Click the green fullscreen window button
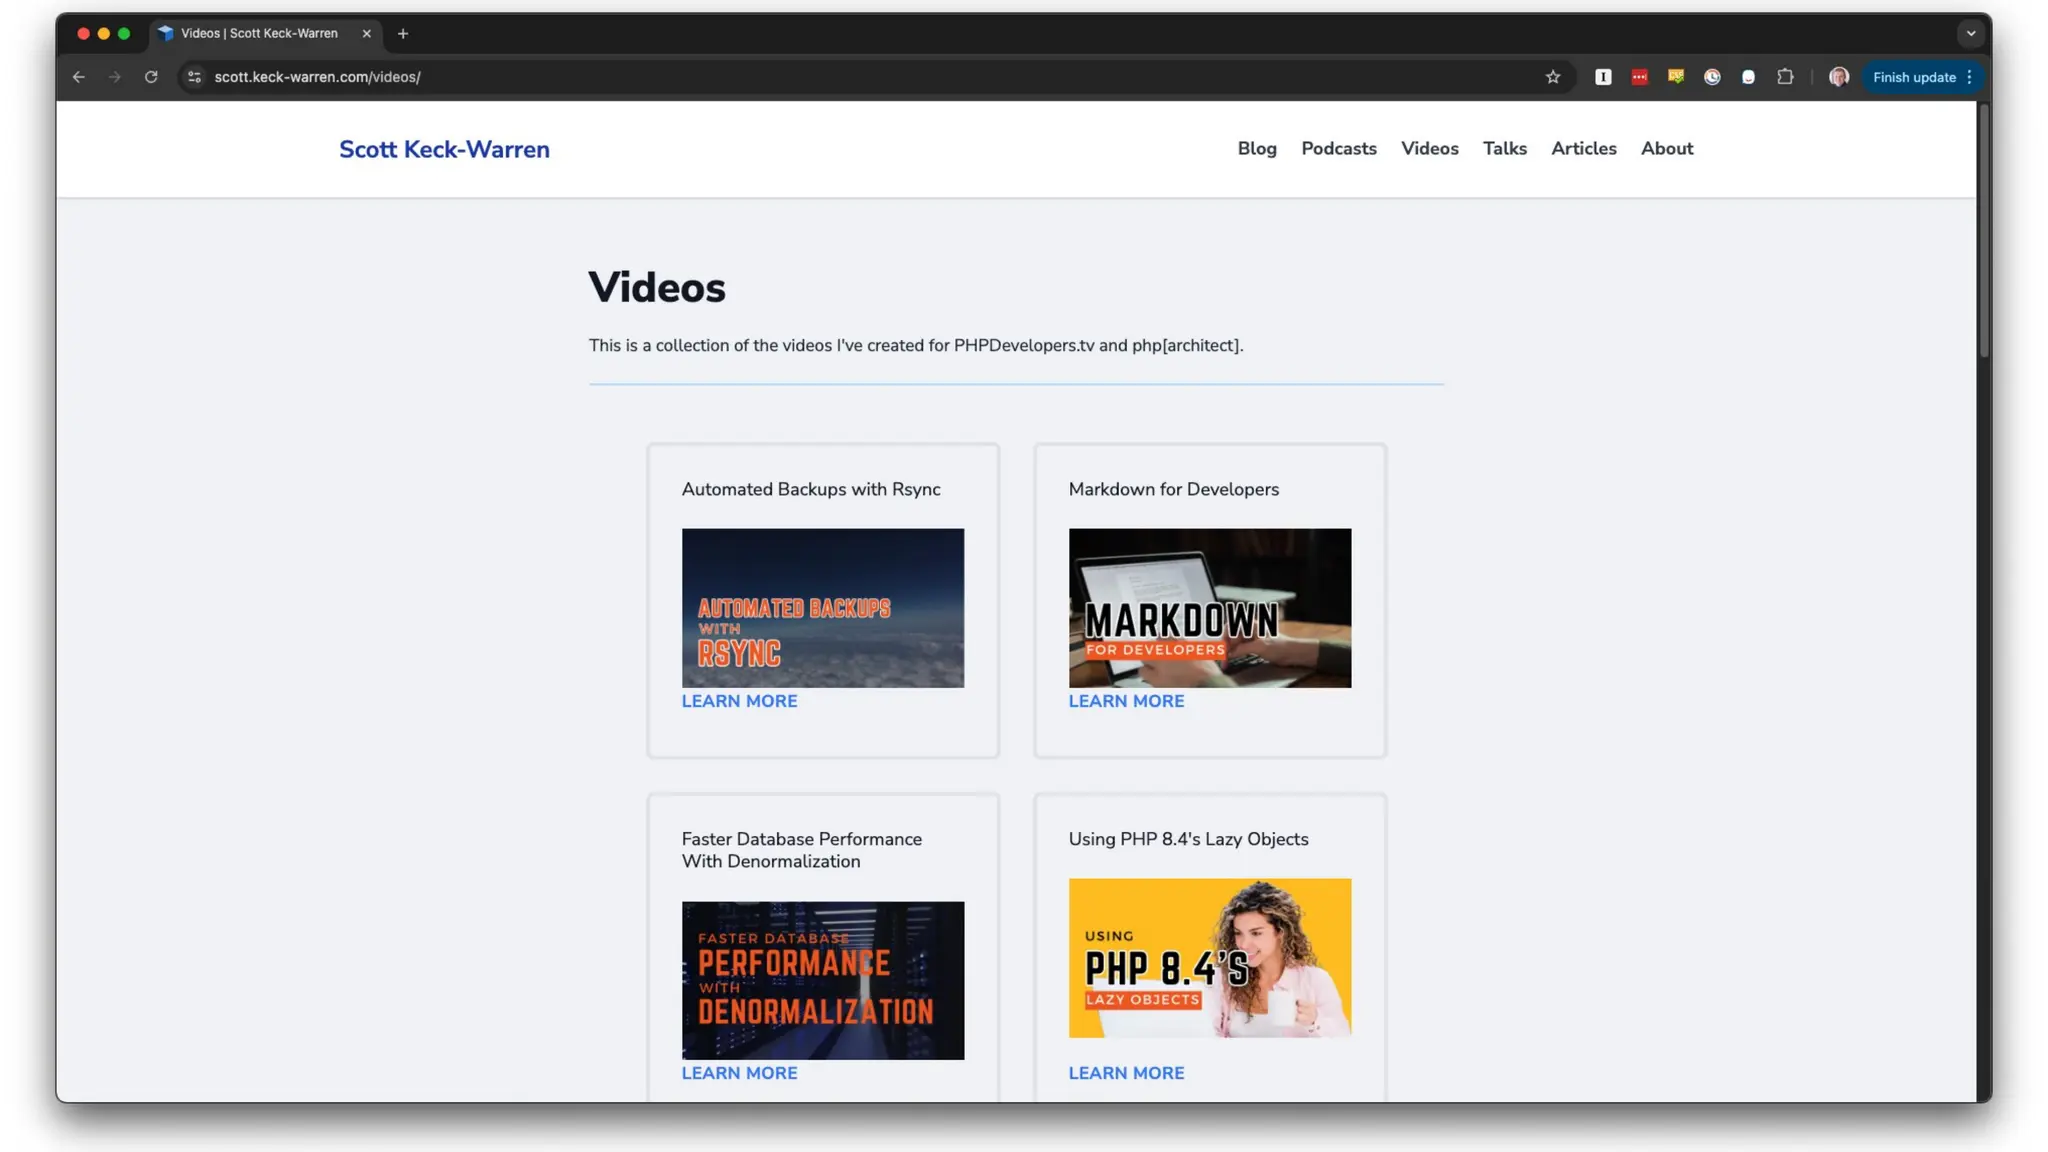 (124, 33)
